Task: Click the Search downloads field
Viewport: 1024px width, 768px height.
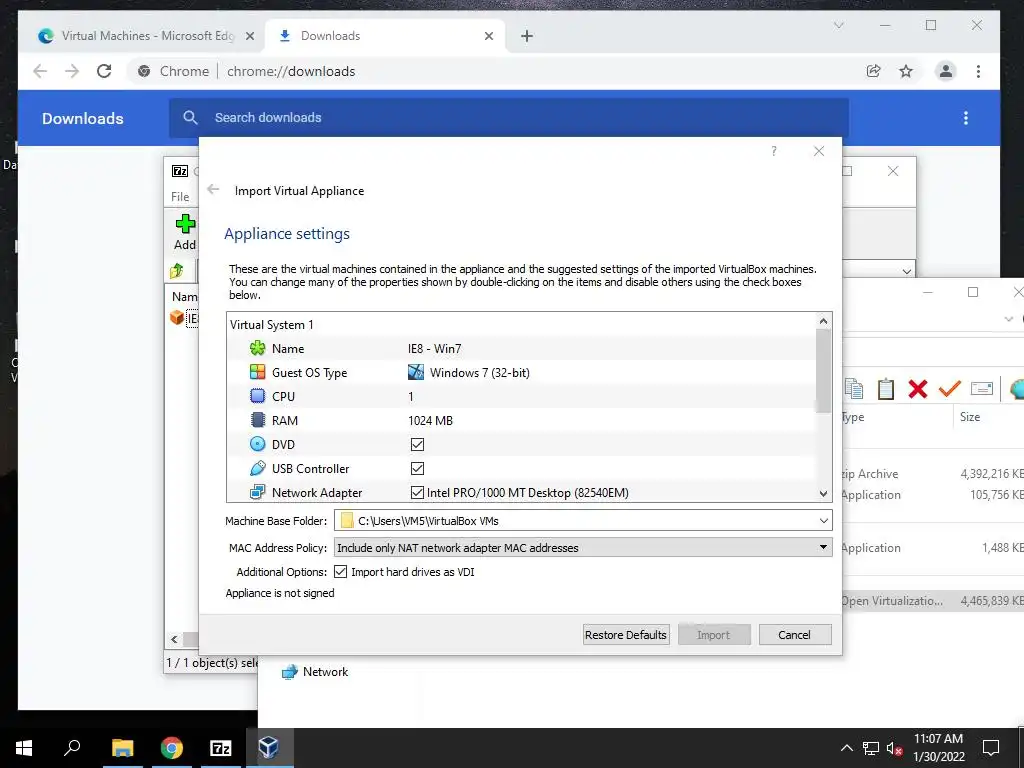Action: pos(509,118)
